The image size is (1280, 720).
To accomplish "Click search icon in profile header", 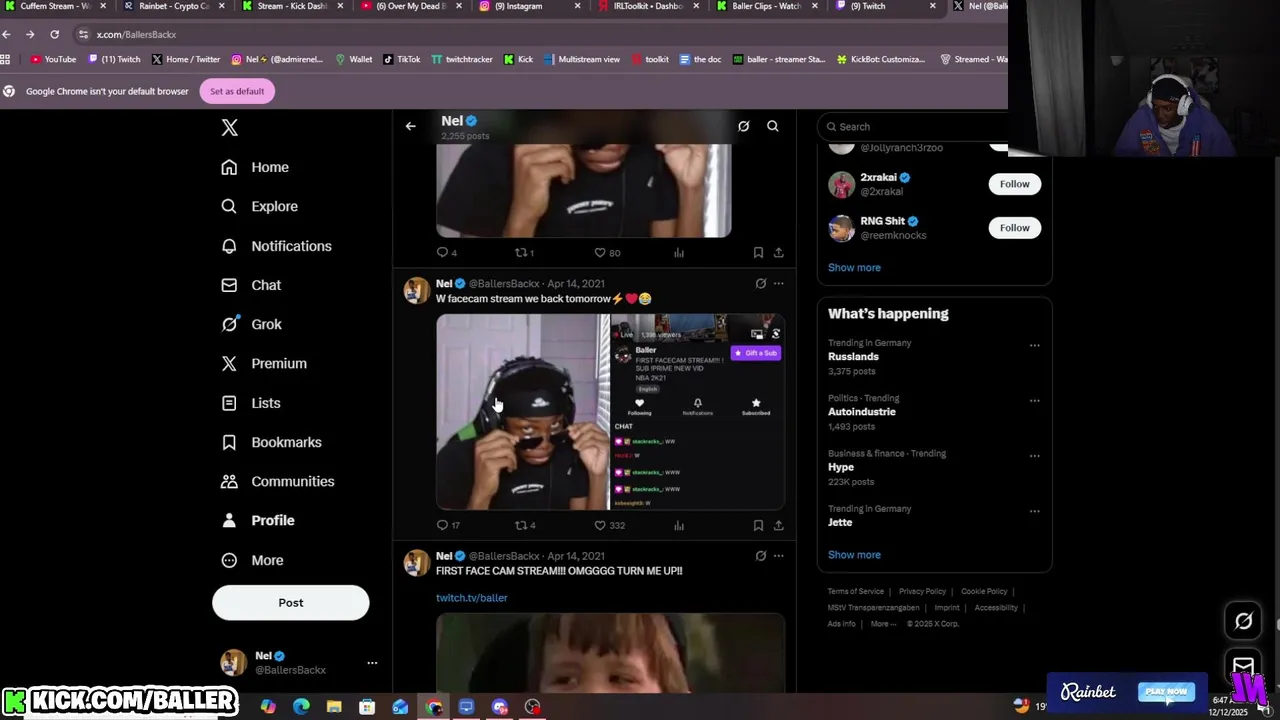I will (x=773, y=126).
